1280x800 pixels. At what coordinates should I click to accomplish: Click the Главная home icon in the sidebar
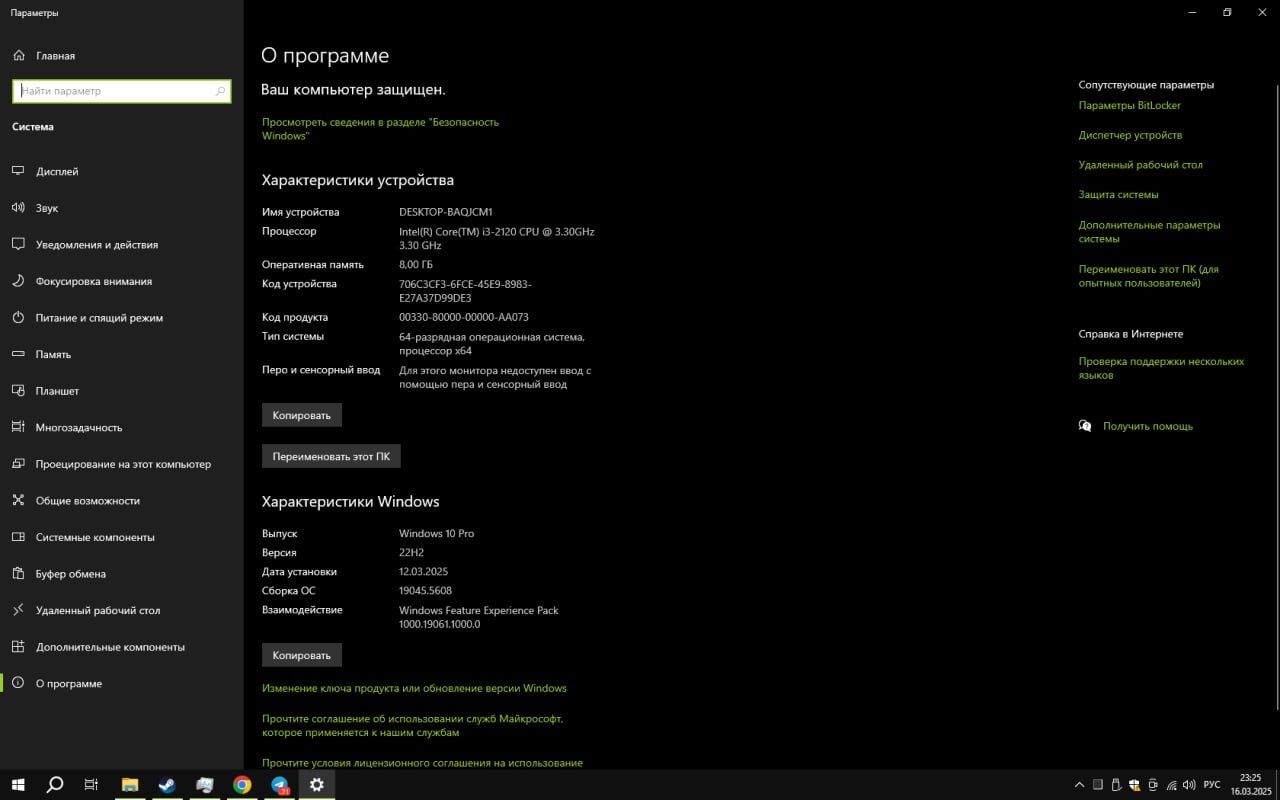pyautogui.click(x=18, y=56)
